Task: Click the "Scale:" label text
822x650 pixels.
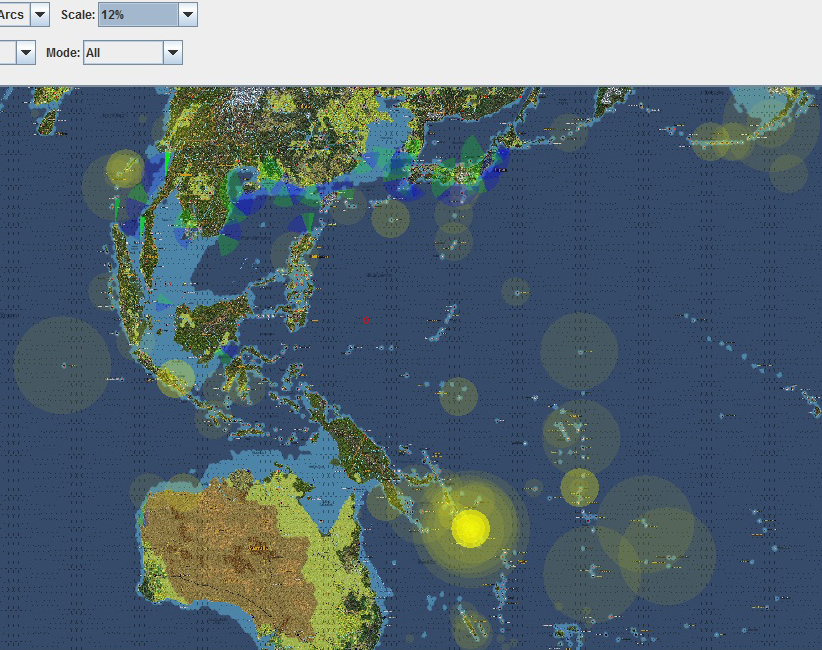Action: (x=78, y=15)
